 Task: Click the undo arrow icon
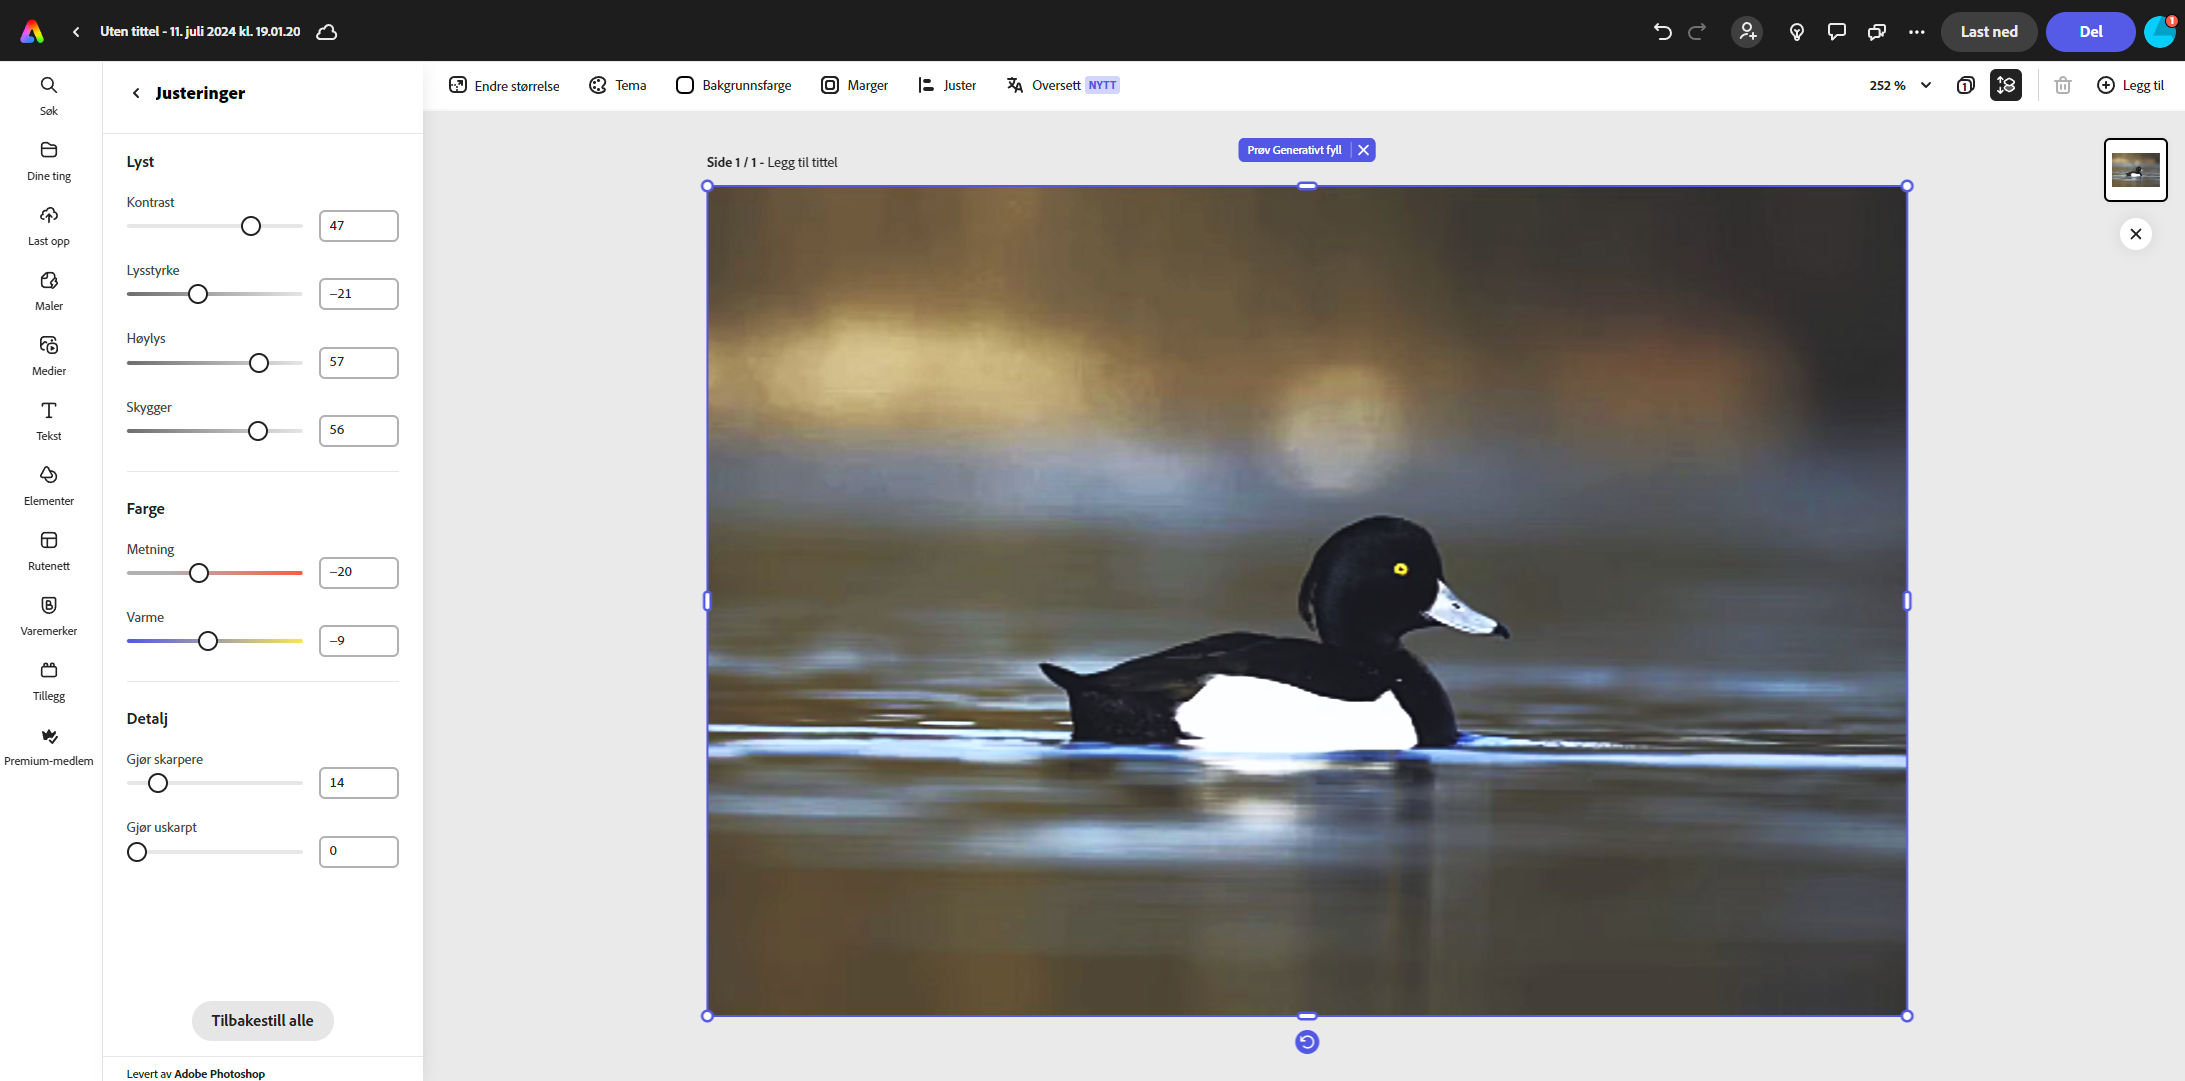click(x=1662, y=32)
